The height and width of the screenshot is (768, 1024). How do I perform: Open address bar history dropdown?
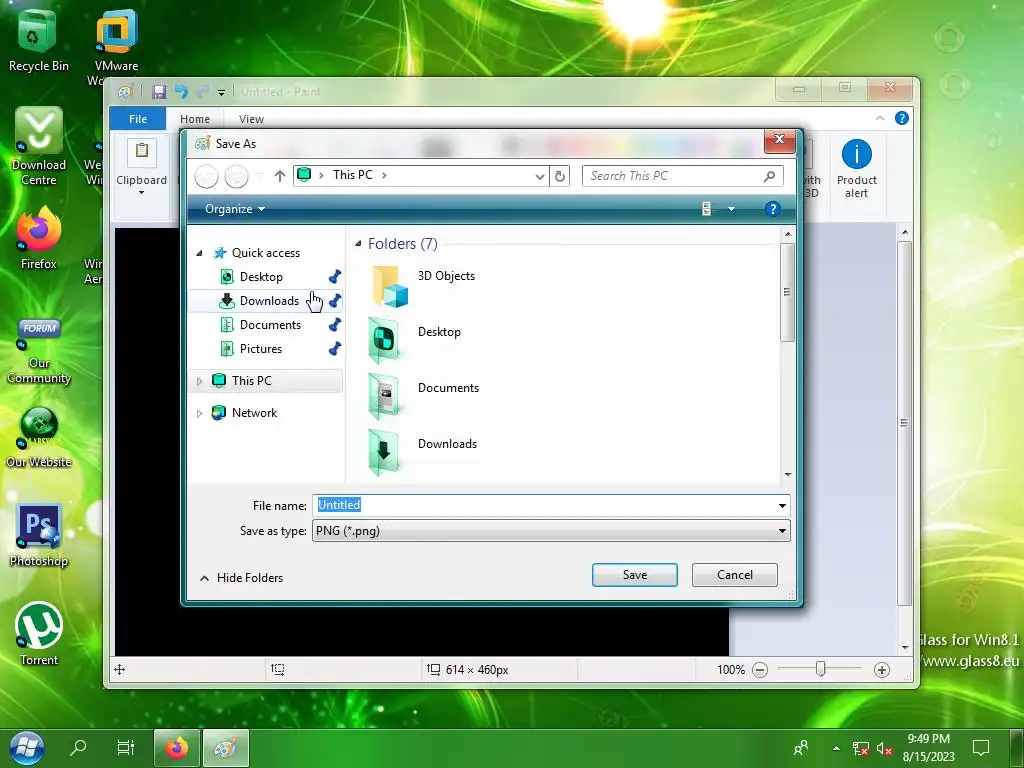click(x=539, y=176)
